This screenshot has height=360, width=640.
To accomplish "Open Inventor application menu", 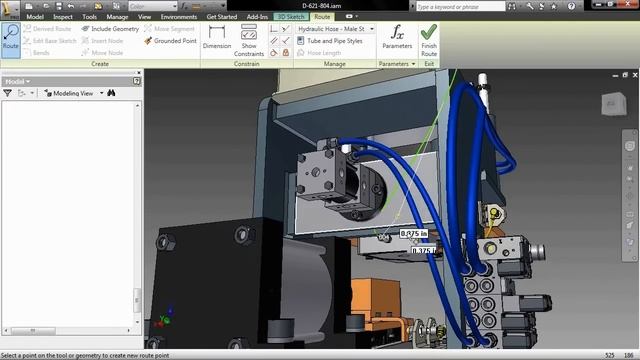I will click(10, 9).
